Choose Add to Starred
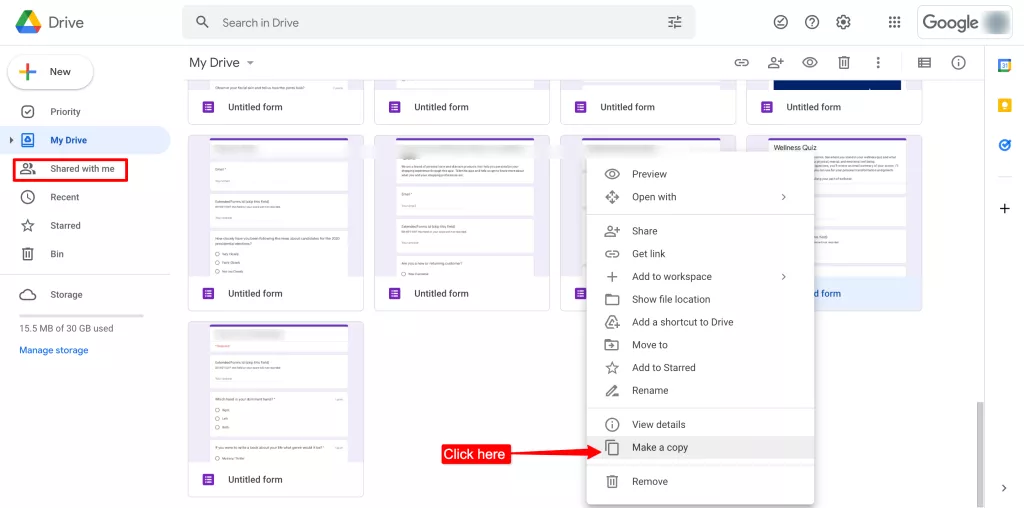The image size is (1024, 508). point(700,368)
